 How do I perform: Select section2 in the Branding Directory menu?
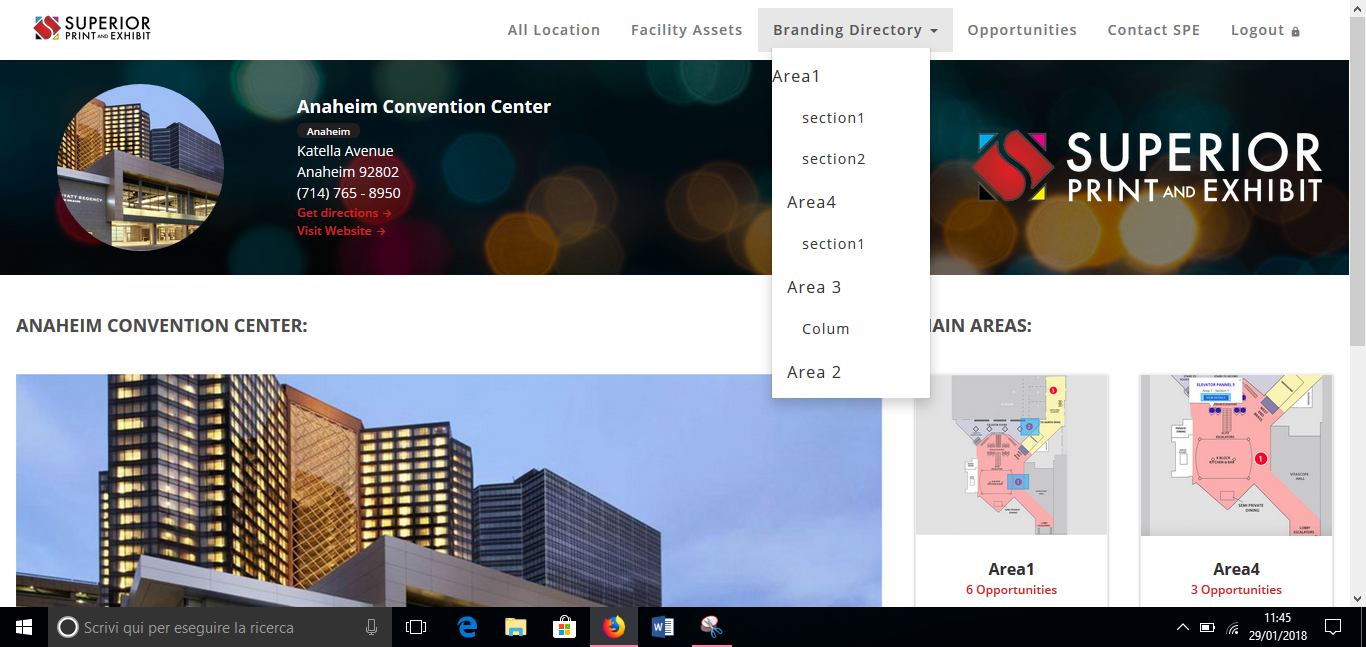click(x=833, y=159)
